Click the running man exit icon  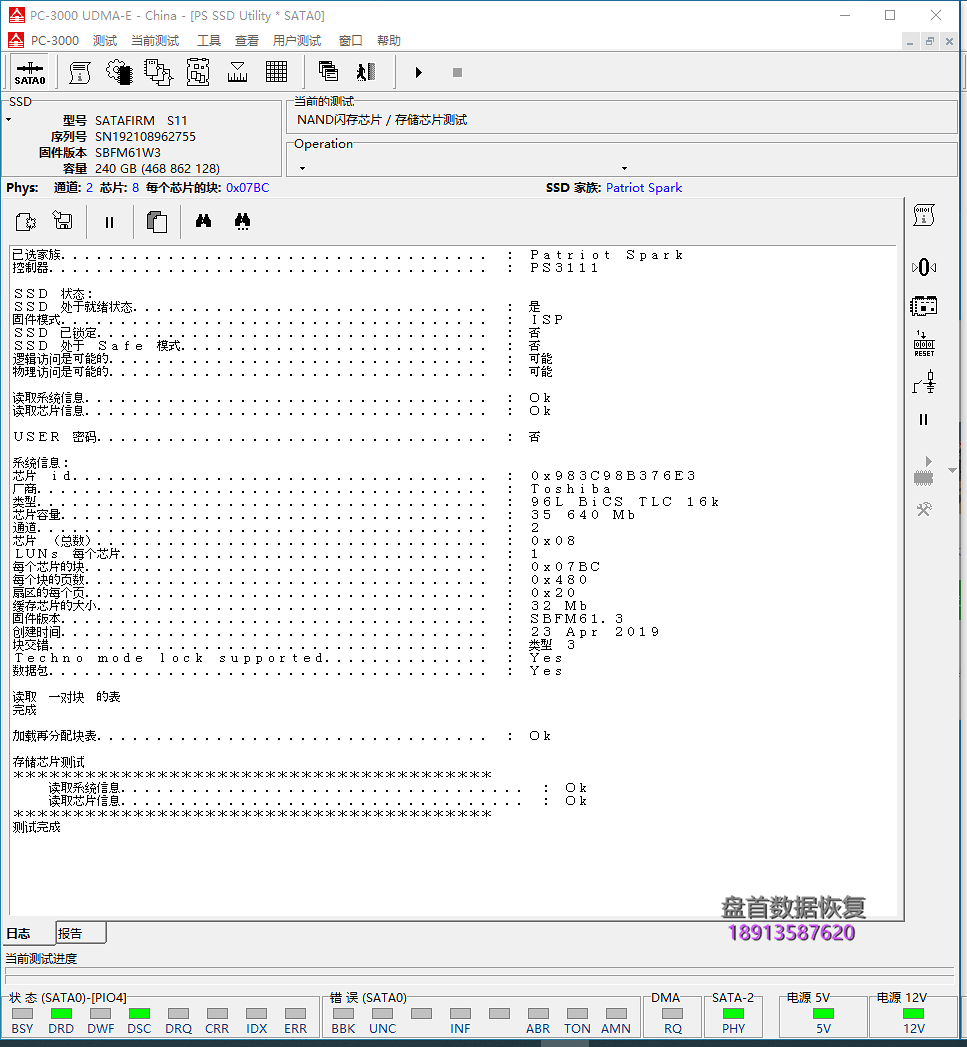tap(366, 71)
